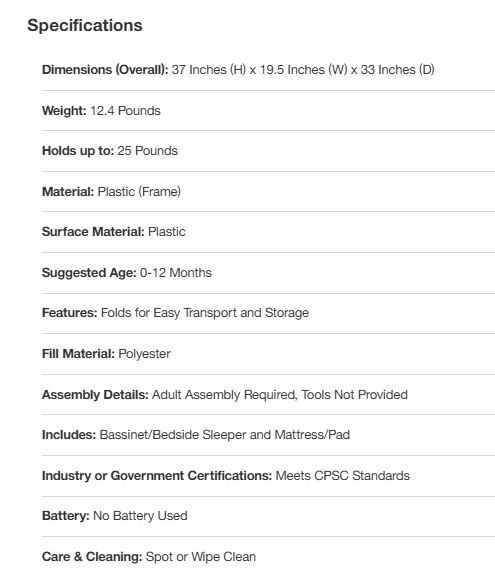
Task: Click the 'Mattress/Pad' text
Action: (x=312, y=435)
